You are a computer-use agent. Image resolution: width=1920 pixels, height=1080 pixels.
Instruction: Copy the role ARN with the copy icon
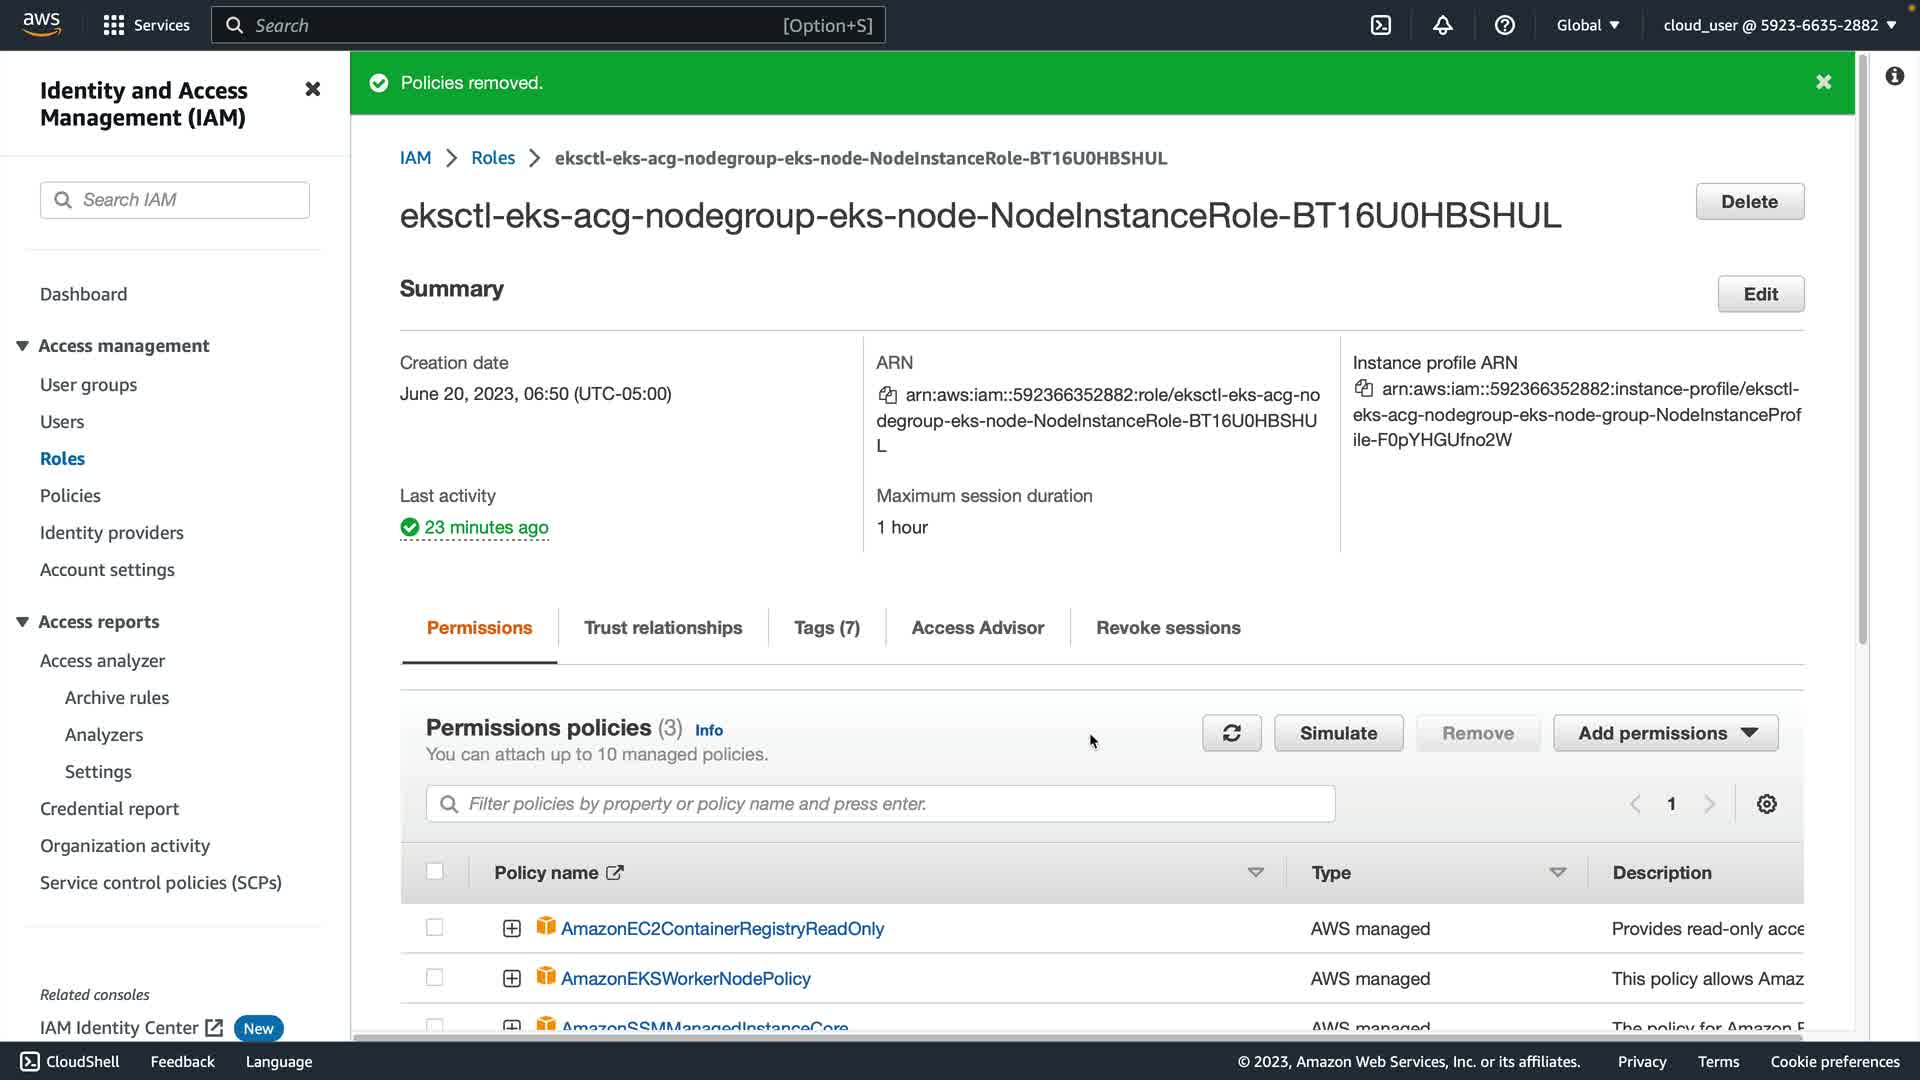tap(887, 395)
